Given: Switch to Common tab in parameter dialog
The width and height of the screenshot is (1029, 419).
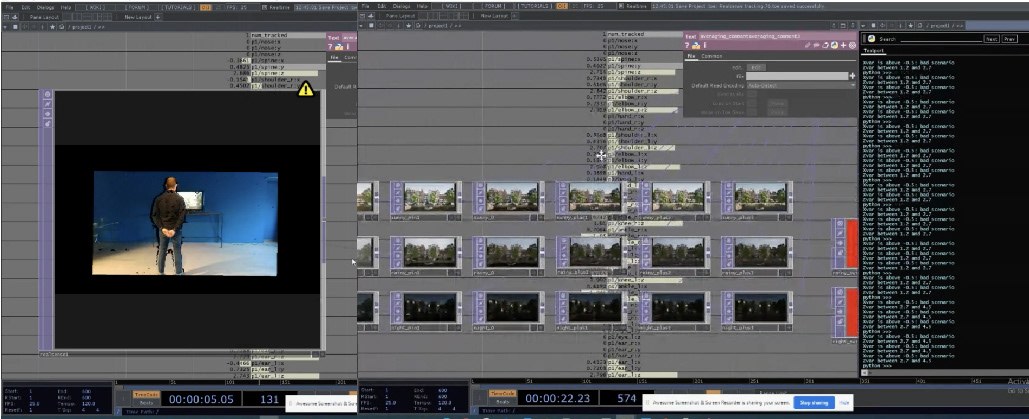Looking at the screenshot, I should (711, 56).
